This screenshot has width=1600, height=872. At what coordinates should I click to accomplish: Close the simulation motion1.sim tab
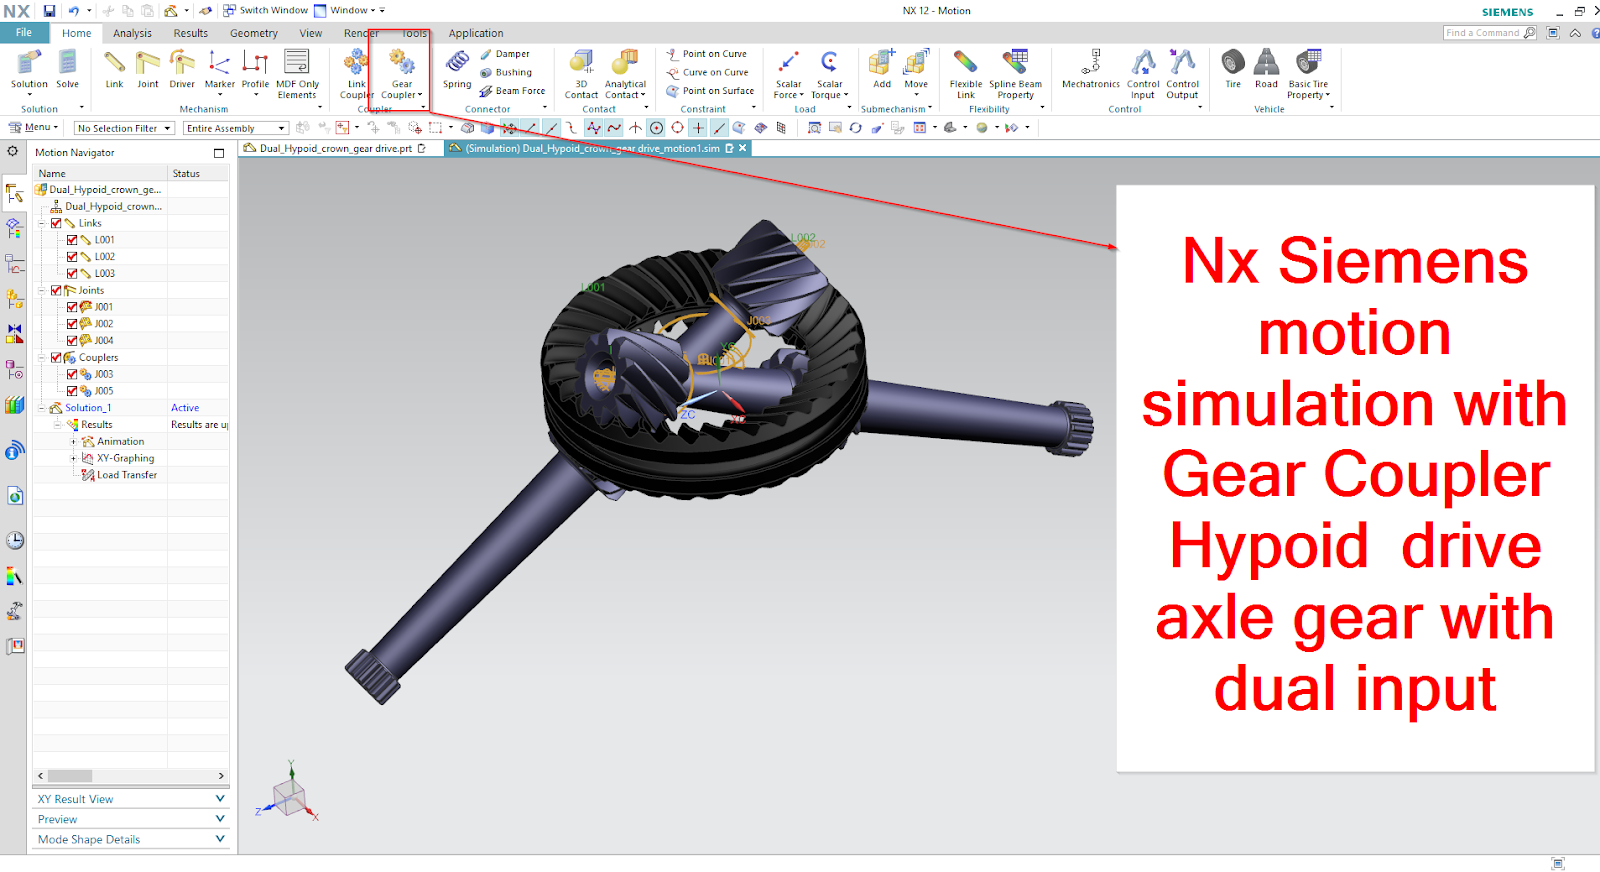[x=742, y=148]
